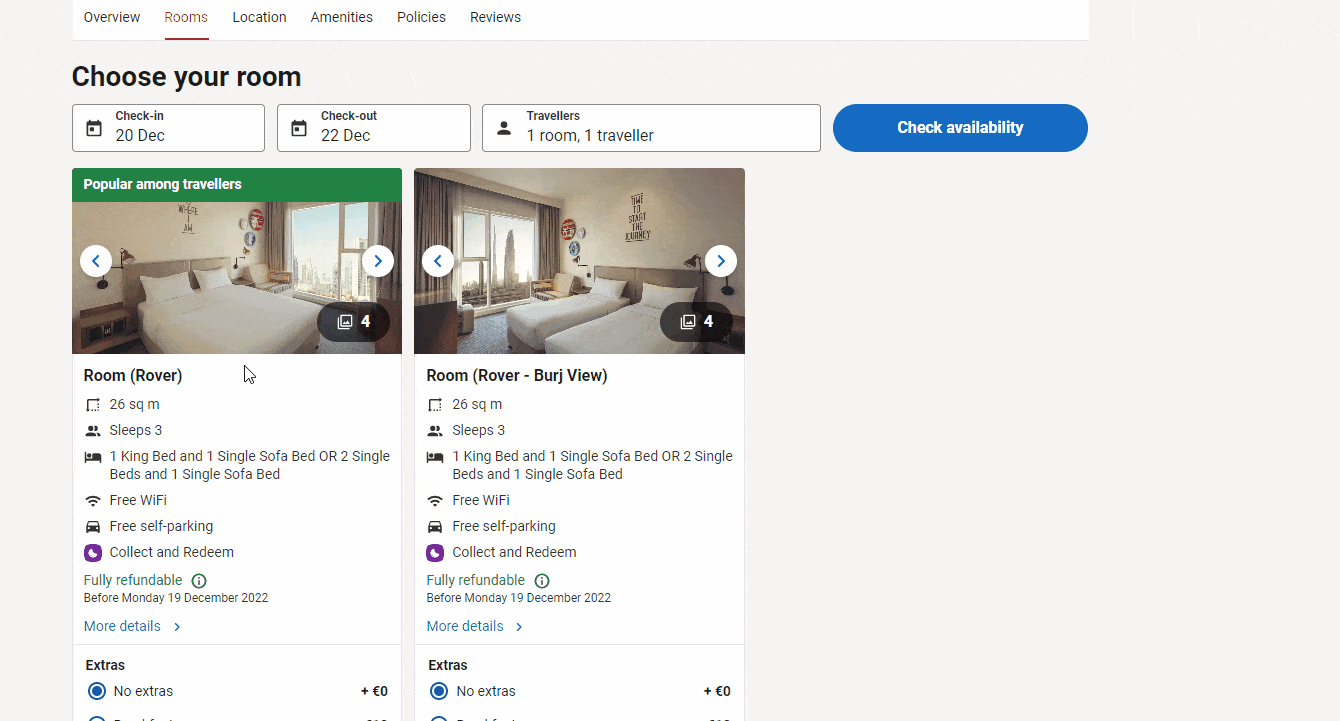The image size is (1340, 721).
Task: Open the four-photo gallery for Room (Rover)
Action: (x=353, y=322)
